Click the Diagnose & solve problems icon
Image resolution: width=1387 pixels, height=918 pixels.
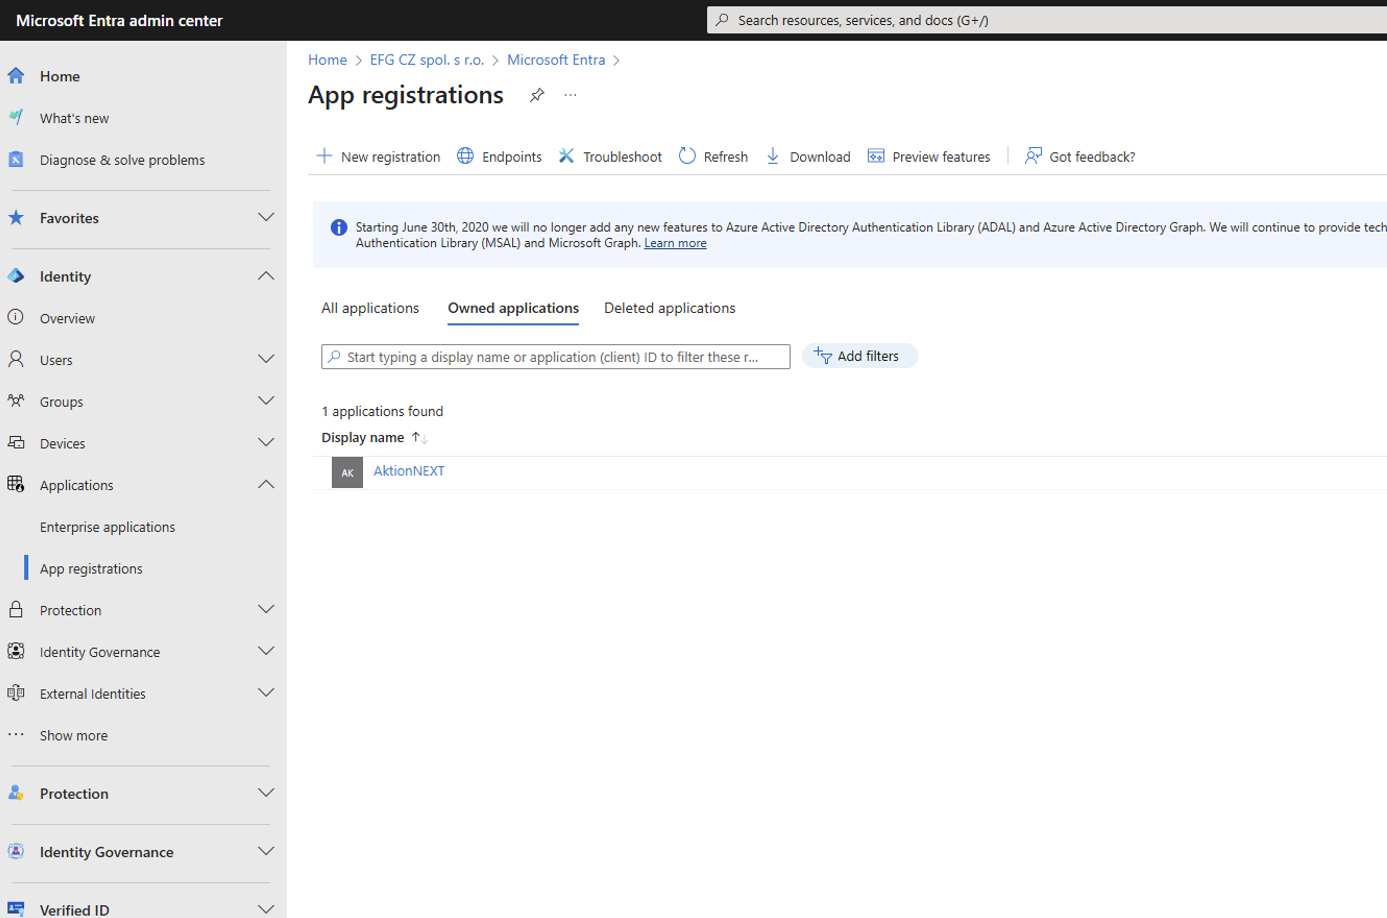point(16,160)
